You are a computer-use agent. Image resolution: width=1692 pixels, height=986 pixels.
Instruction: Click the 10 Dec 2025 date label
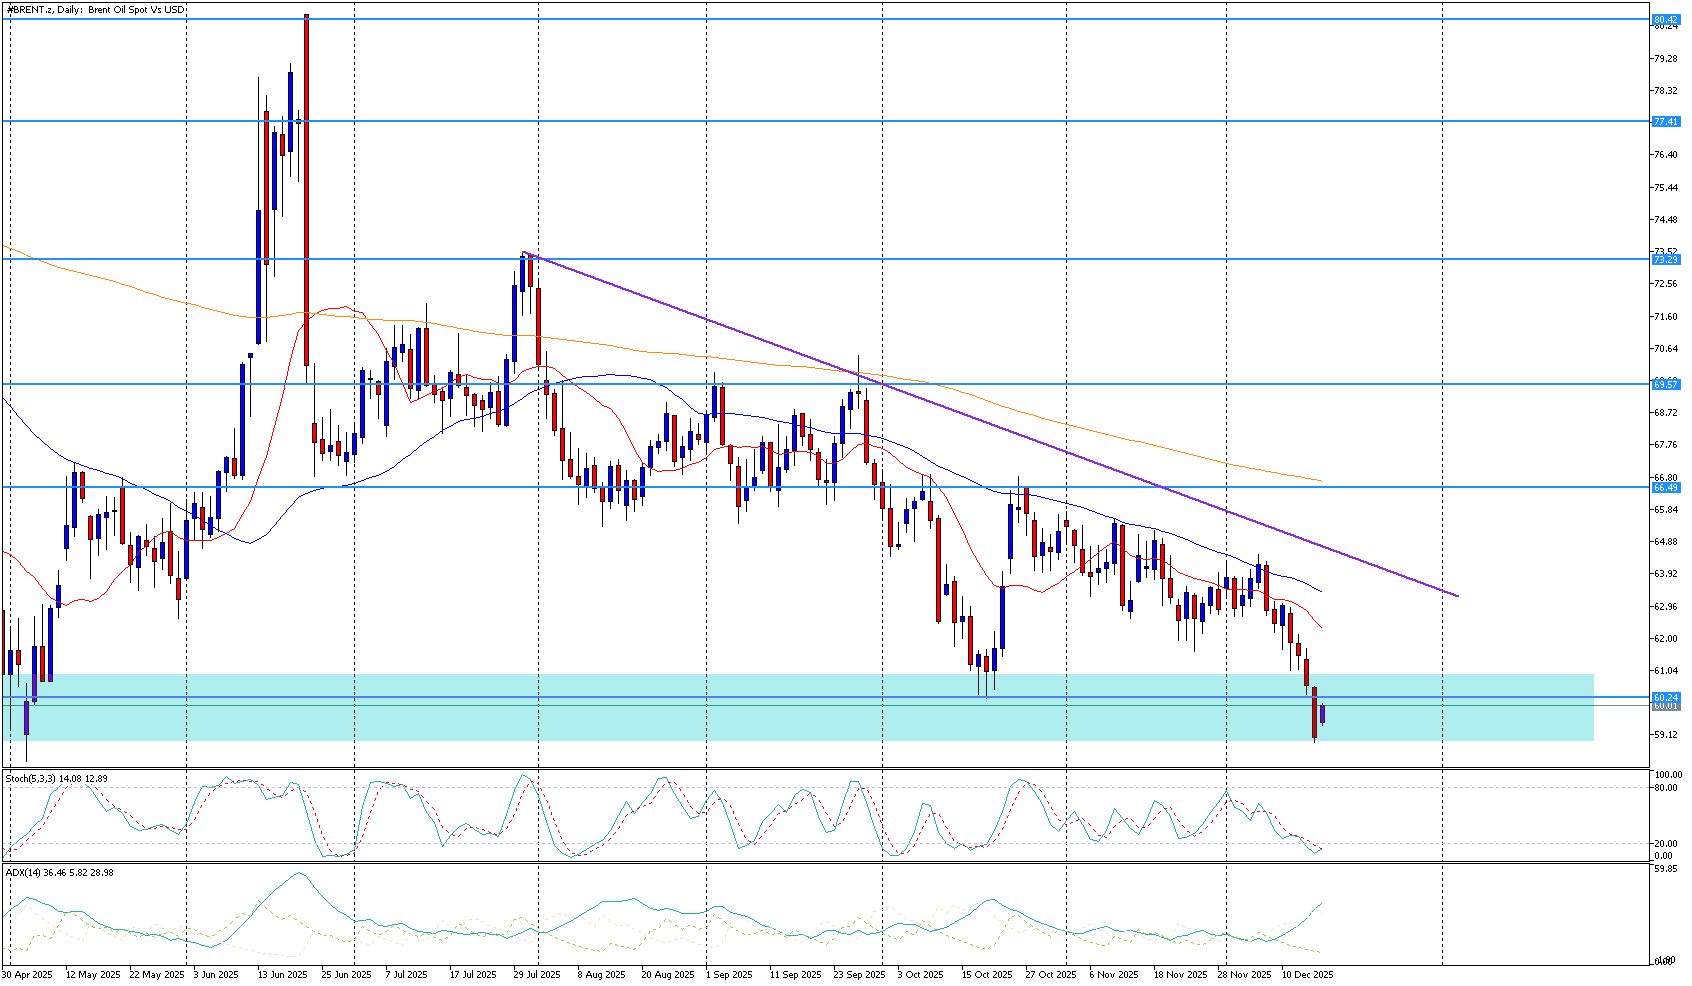[x=1307, y=974]
